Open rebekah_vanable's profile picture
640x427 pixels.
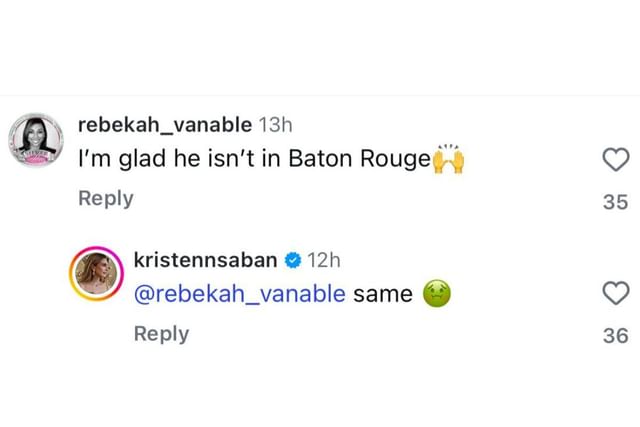pyautogui.click(x=38, y=139)
